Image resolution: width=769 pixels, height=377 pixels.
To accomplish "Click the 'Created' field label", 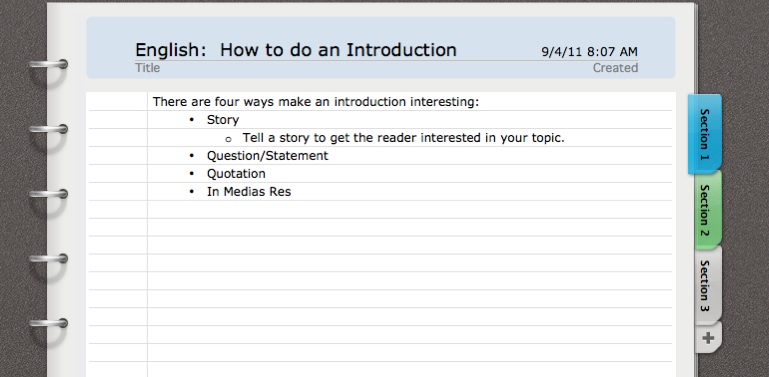I will click(x=615, y=68).
